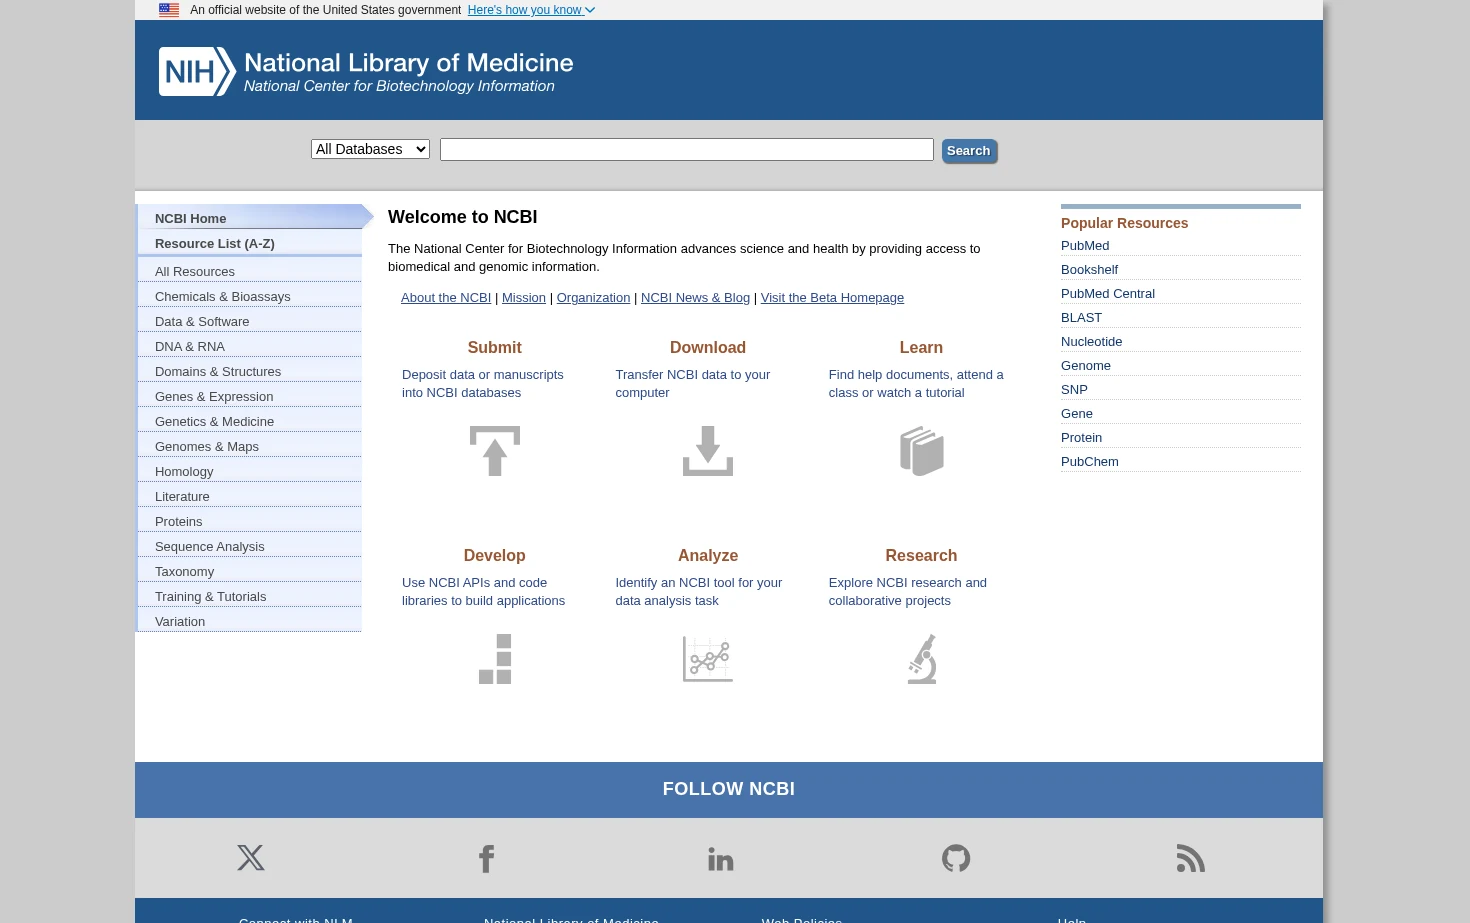Image resolution: width=1470 pixels, height=923 pixels.
Task: Open the NCBI RSS feed icon
Action: coord(1191,858)
